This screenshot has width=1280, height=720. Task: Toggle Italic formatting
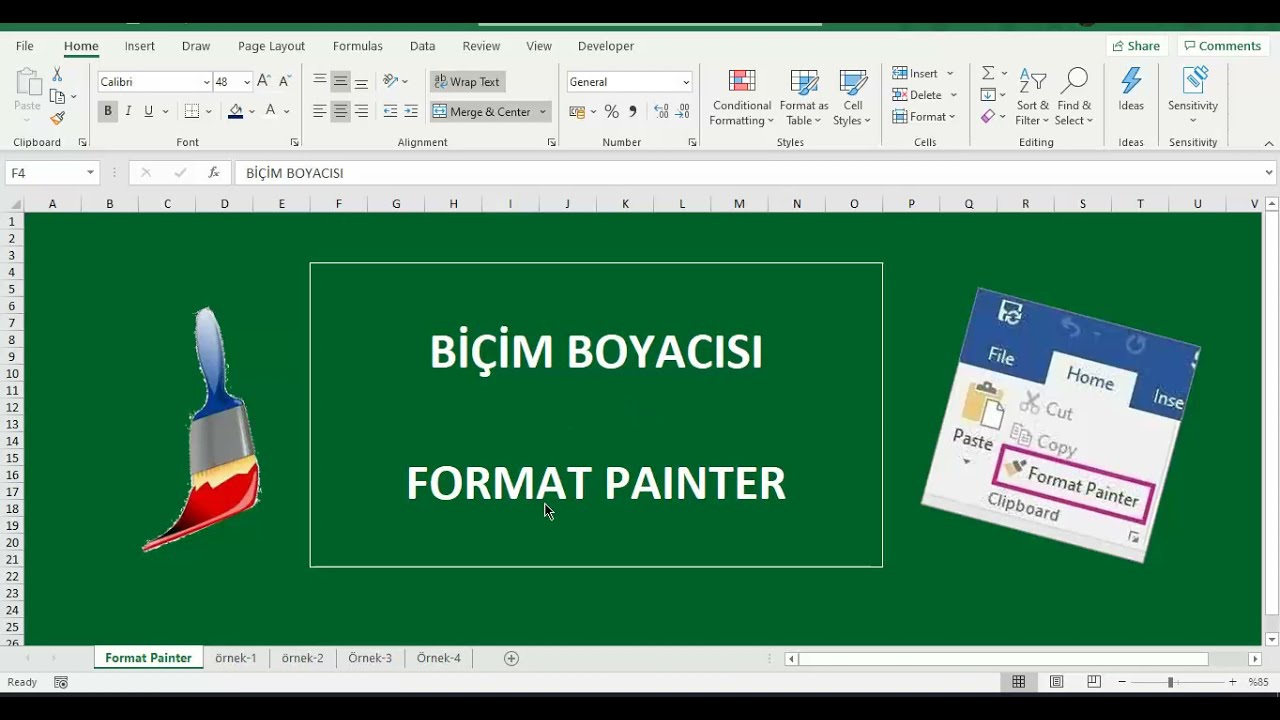(x=128, y=111)
